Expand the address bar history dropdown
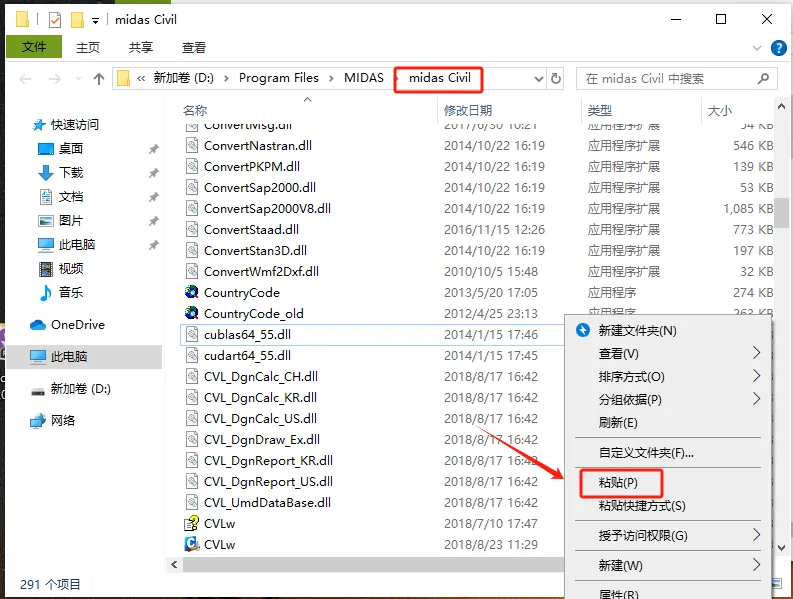Image resolution: width=793 pixels, height=599 pixels. (x=539, y=79)
